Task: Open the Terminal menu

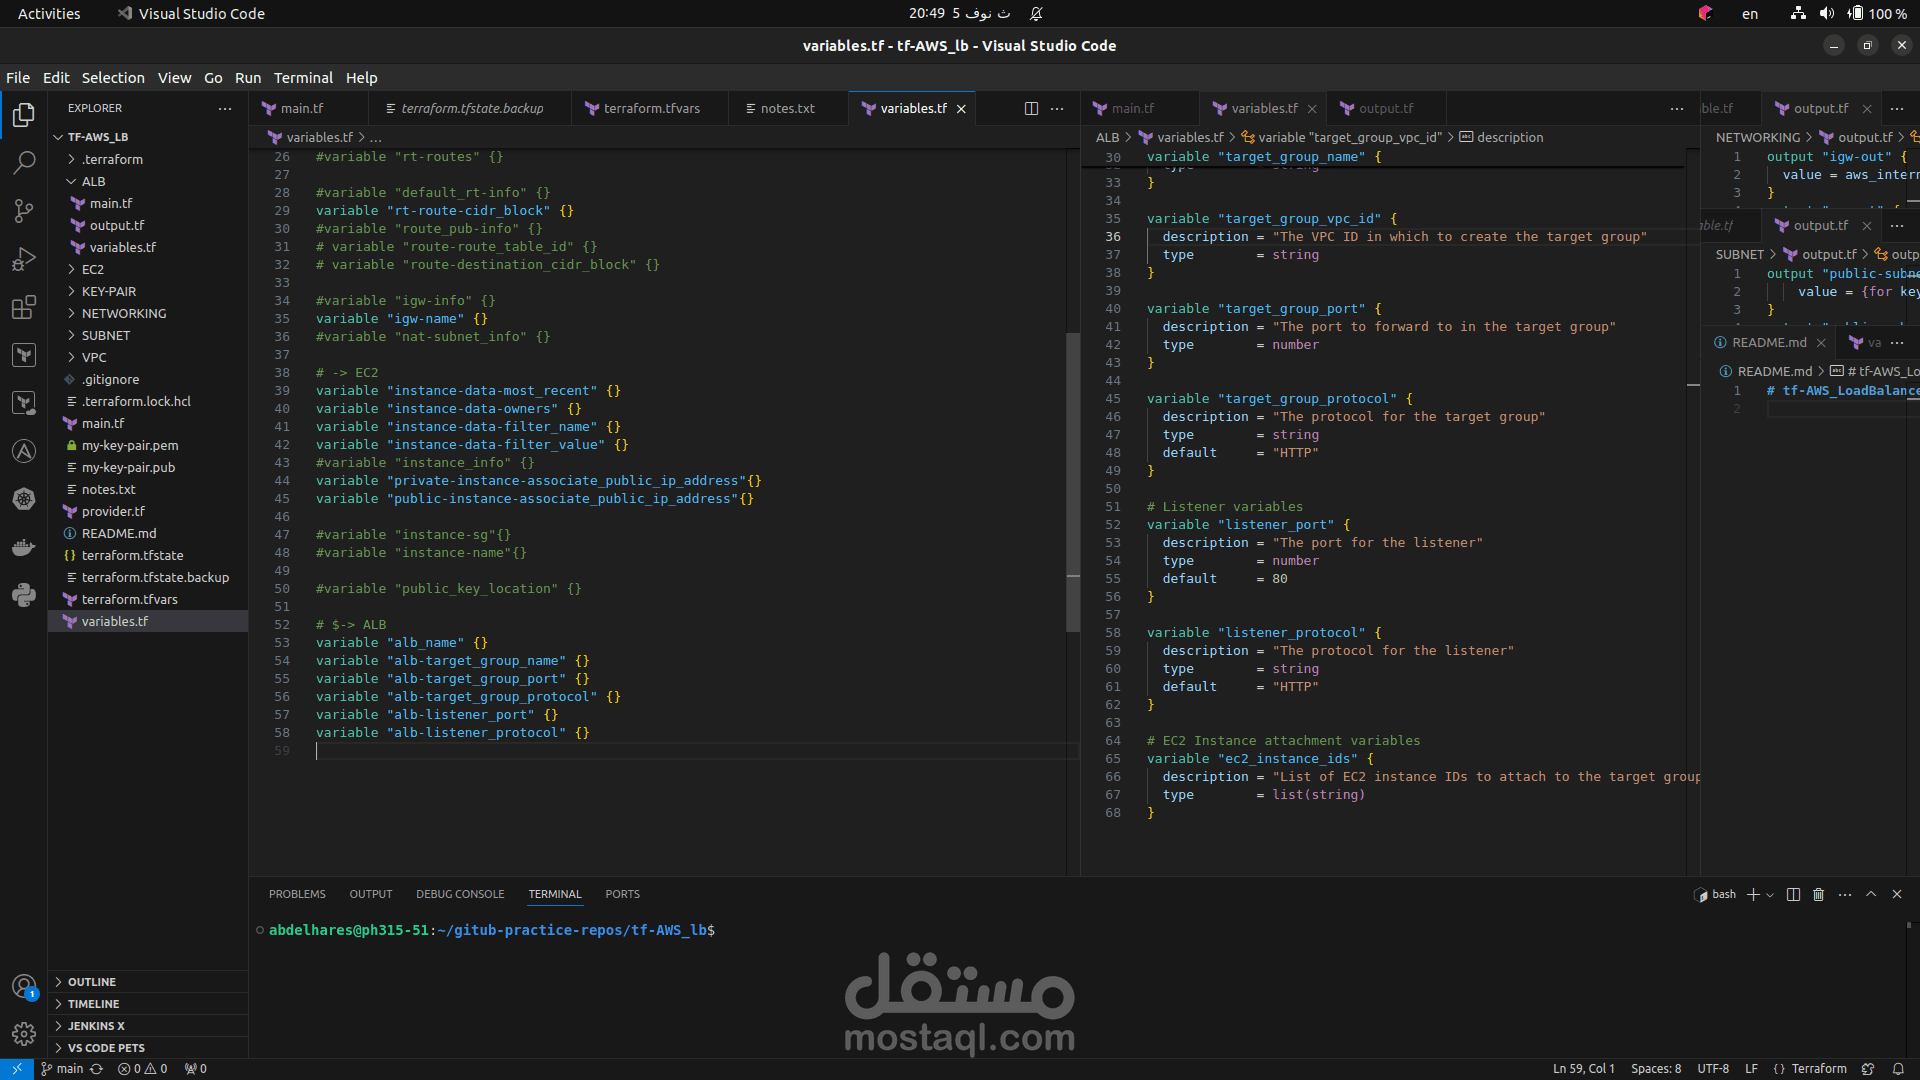Action: click(303, 78)
